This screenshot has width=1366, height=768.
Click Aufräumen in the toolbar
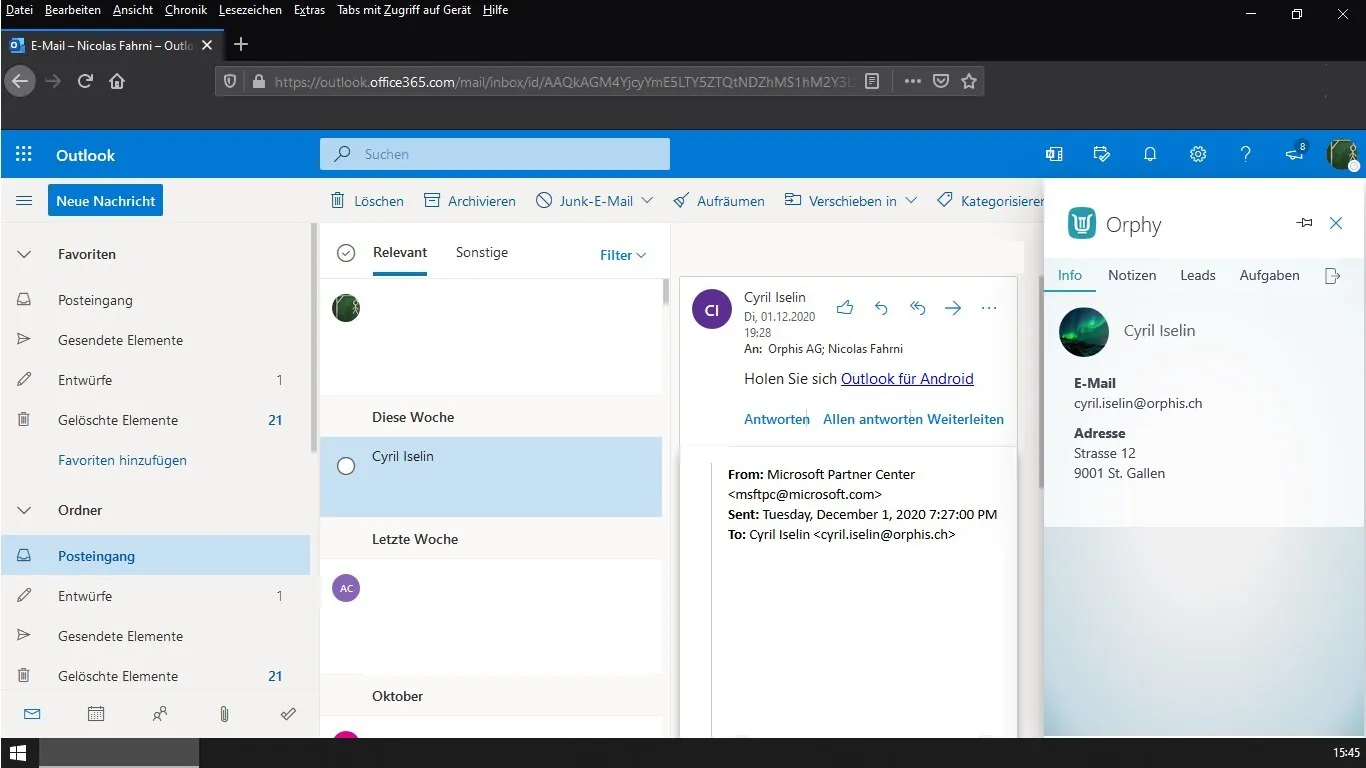pos(719,201)
